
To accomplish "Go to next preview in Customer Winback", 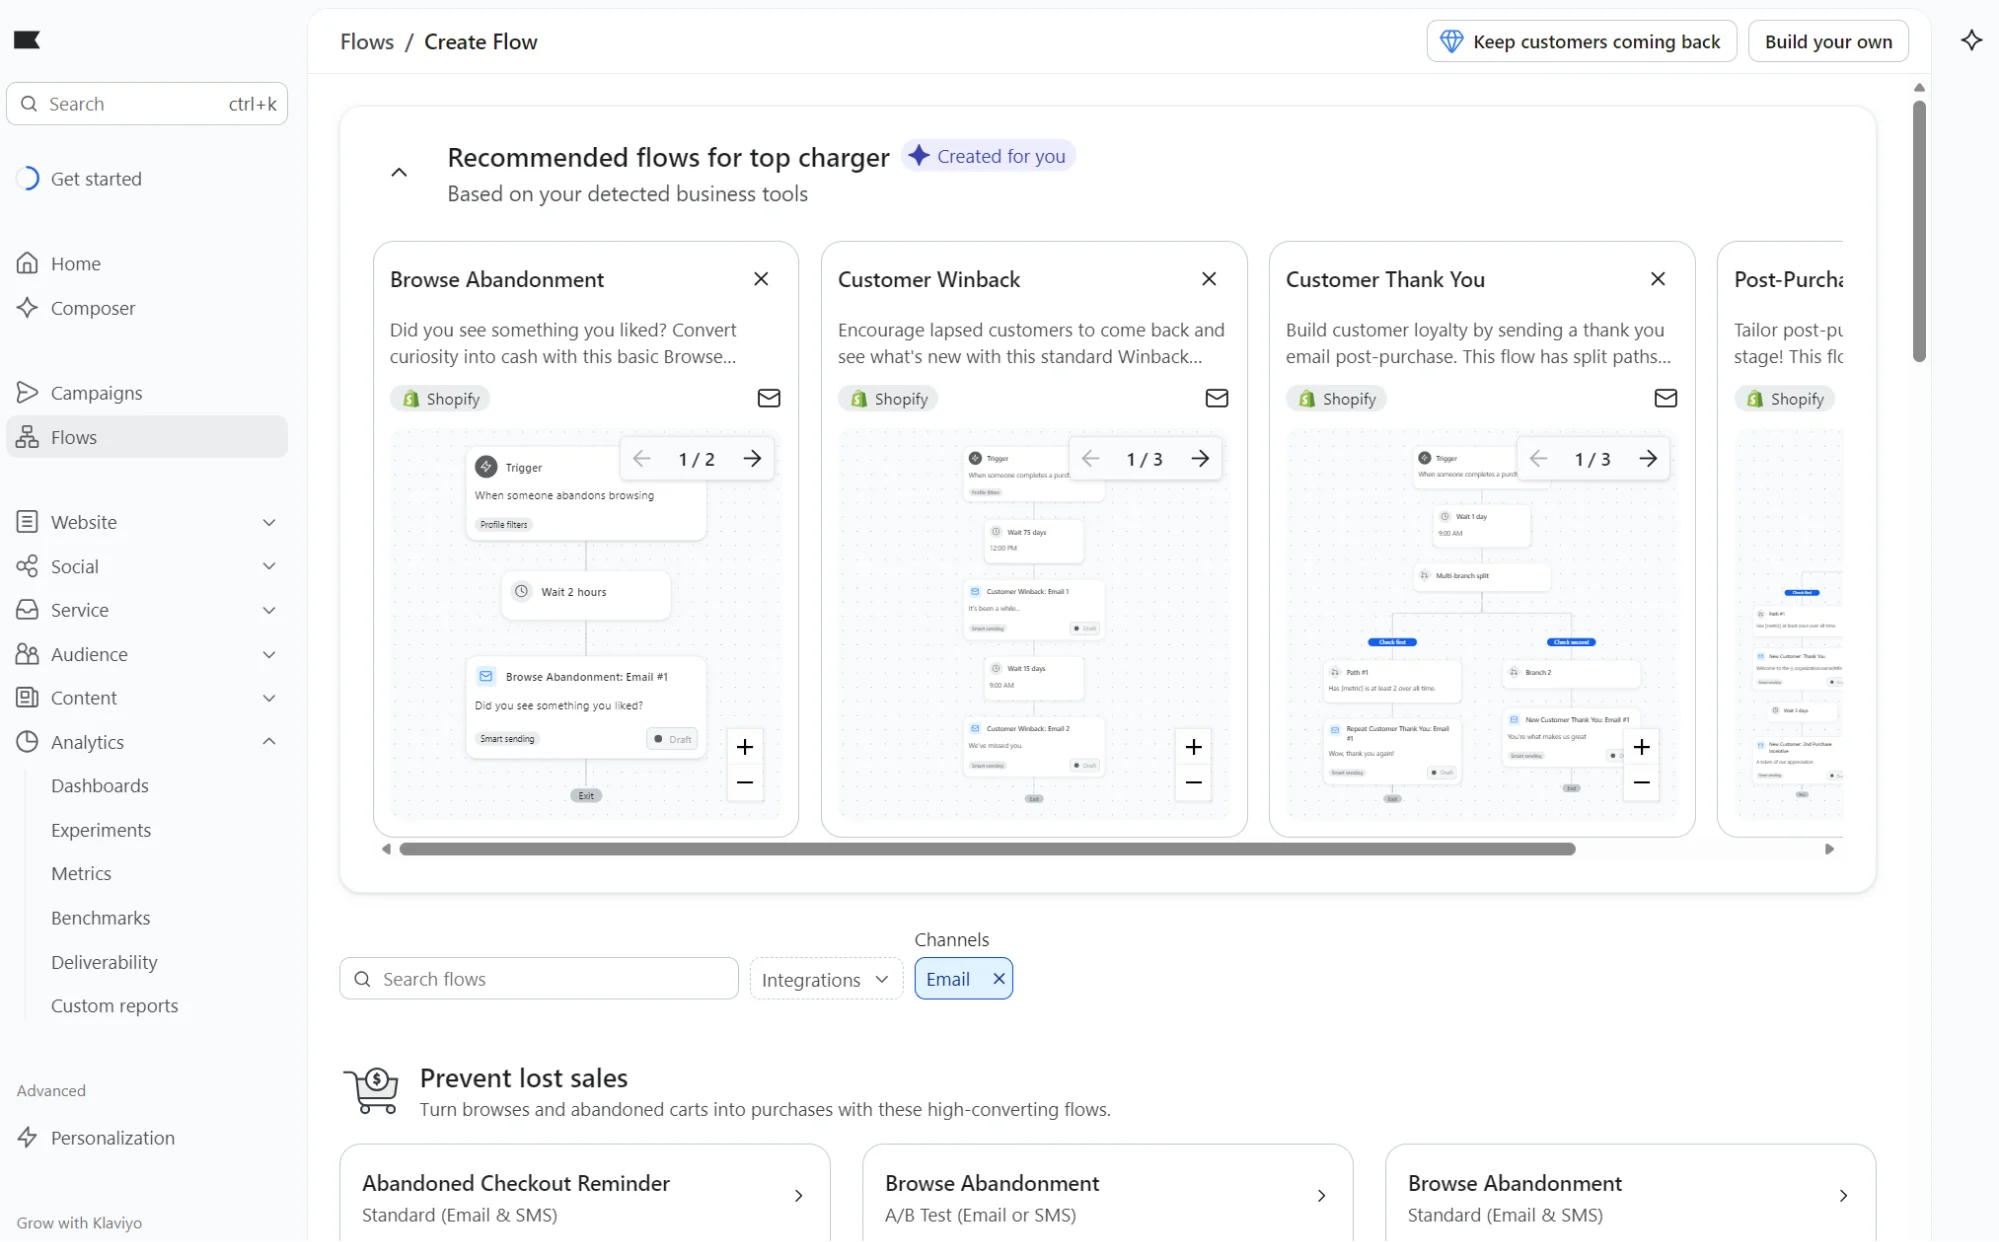I will coord(1200,459).
